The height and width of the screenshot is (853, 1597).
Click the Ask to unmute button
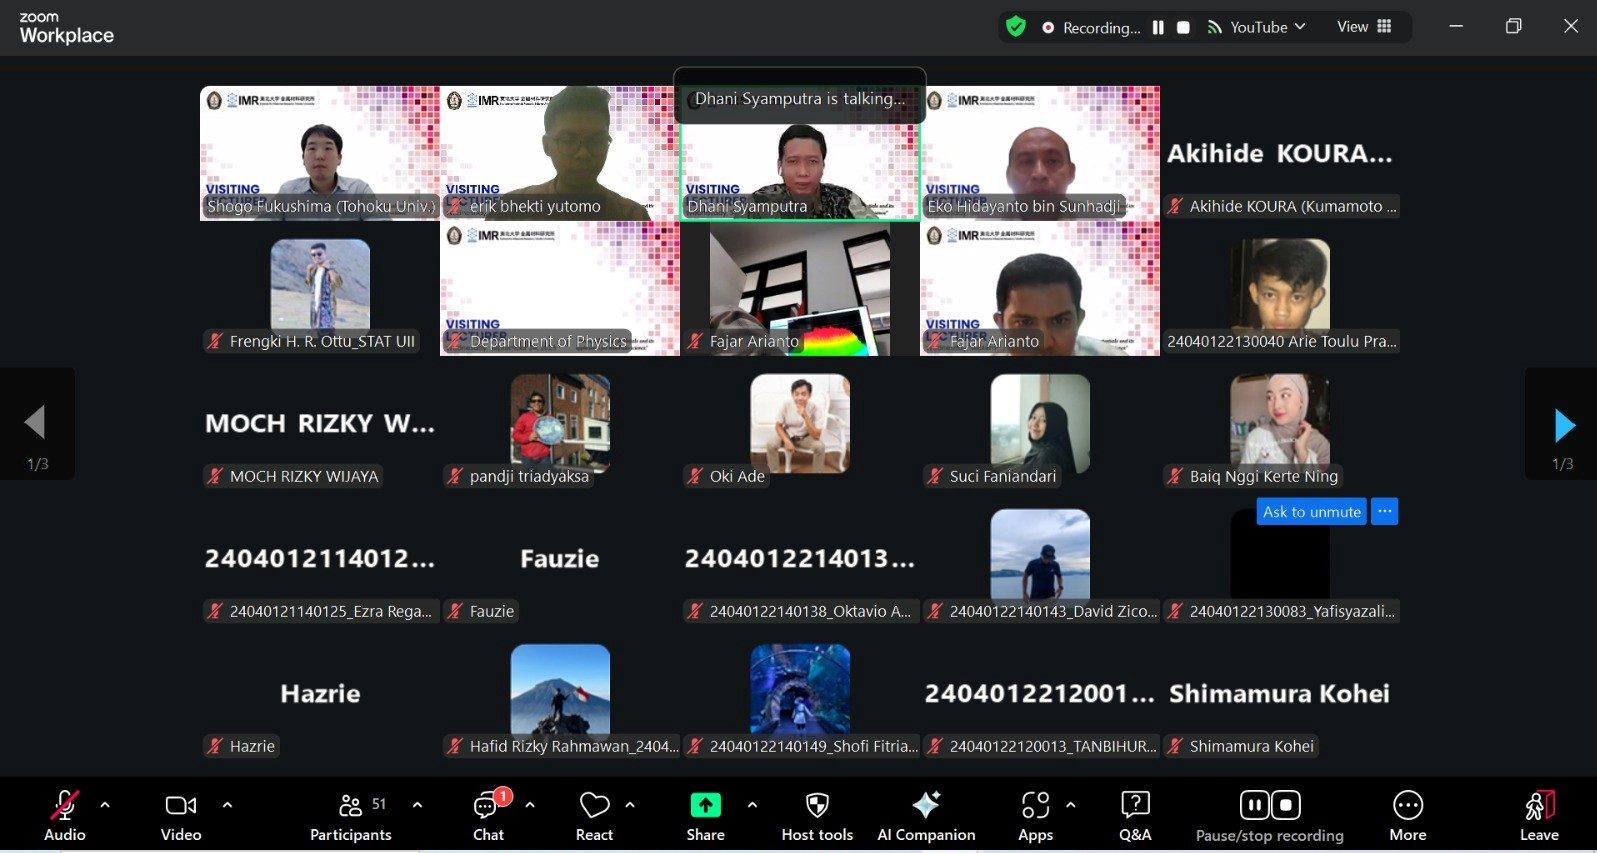point(1311,512)
